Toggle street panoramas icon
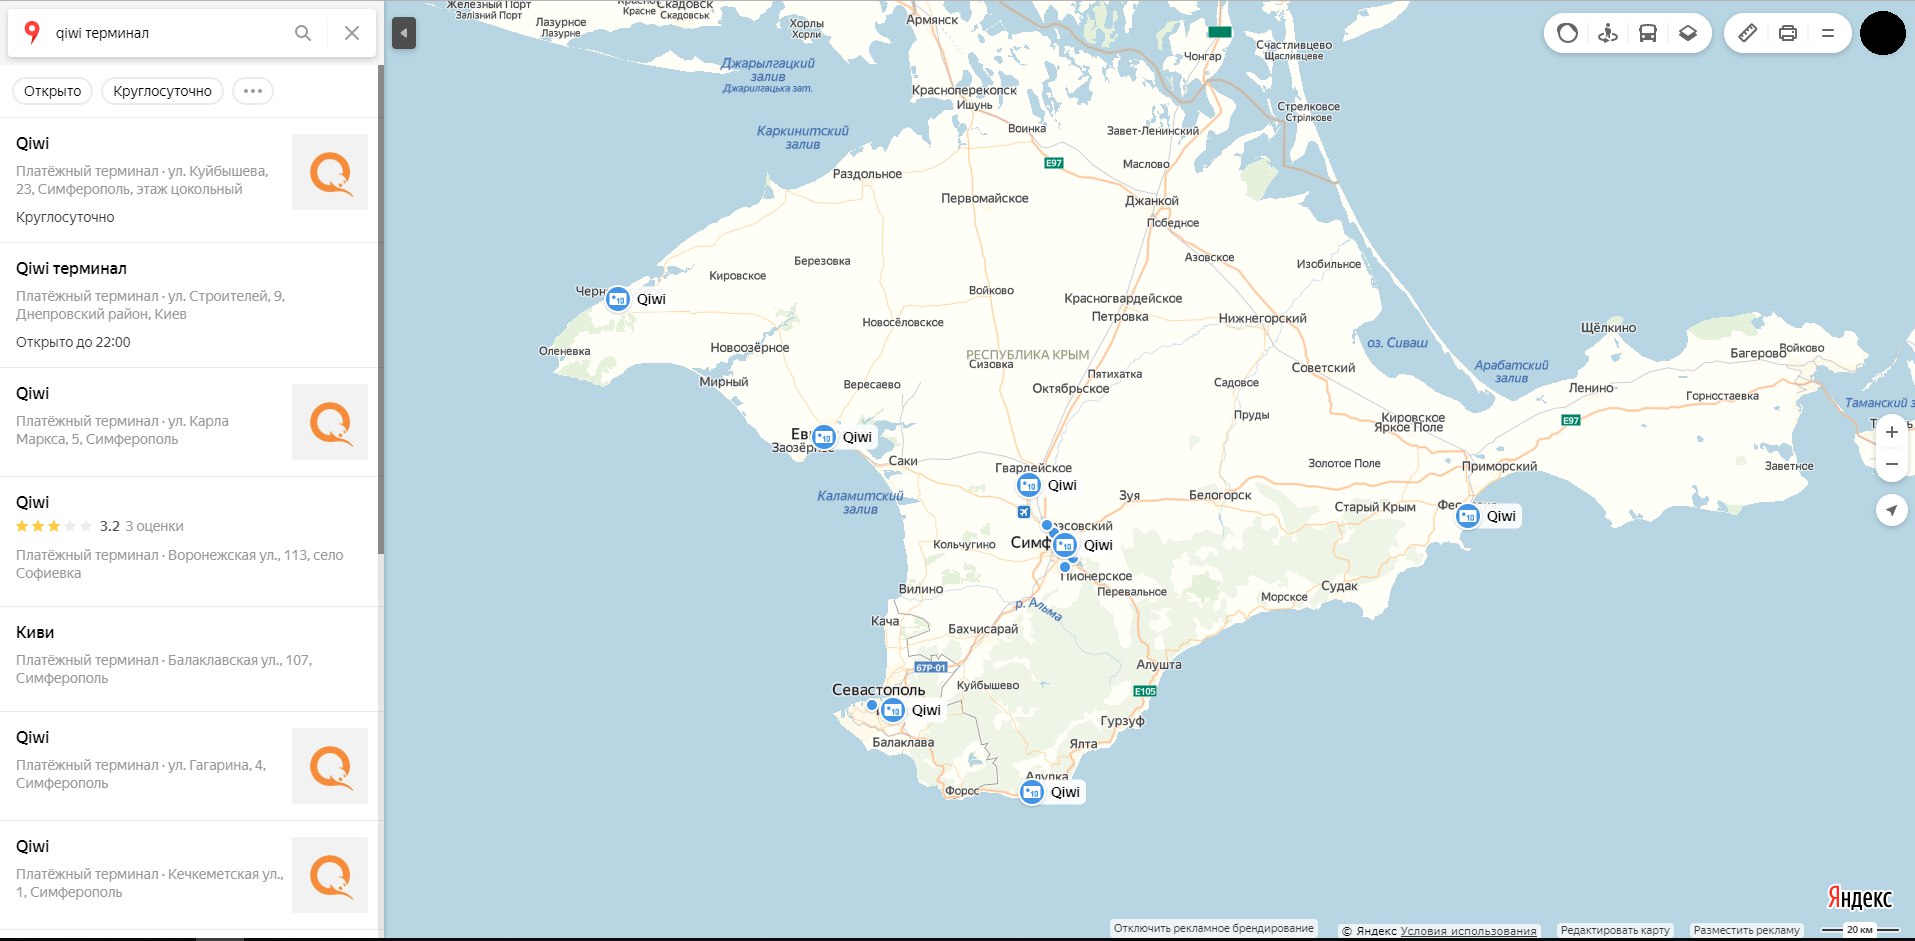 1608,33
